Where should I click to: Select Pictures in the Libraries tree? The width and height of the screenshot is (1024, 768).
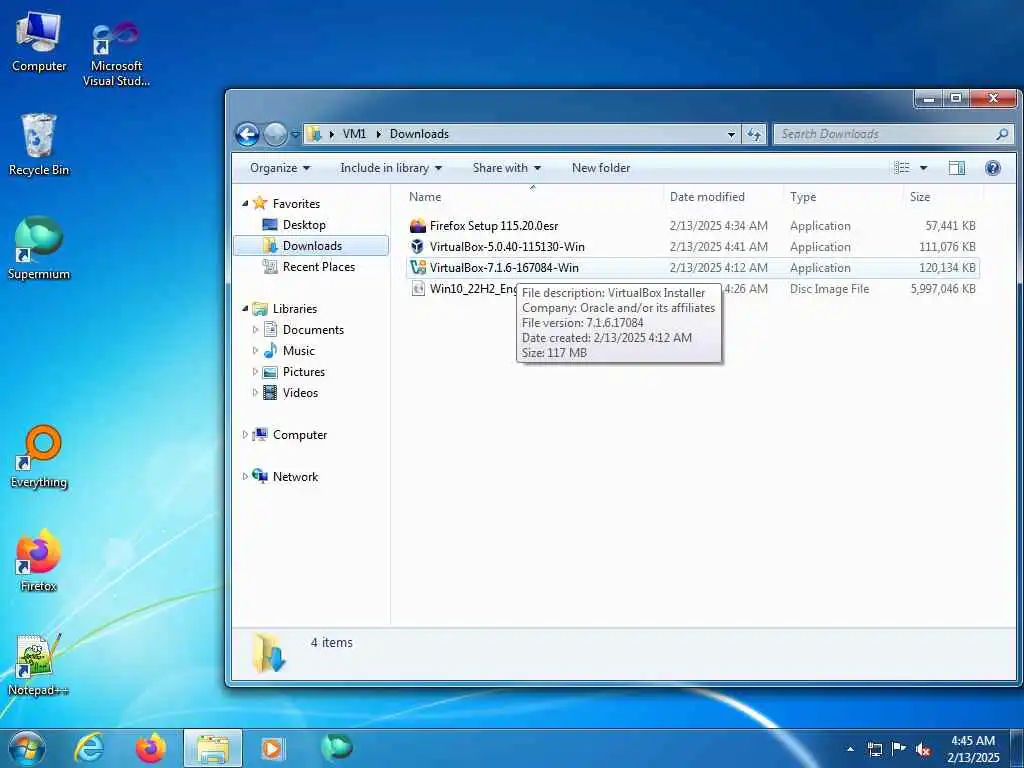[303, 372]
